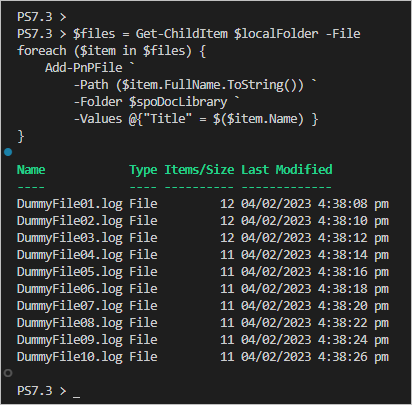Click the 4:38:08 pm timestamp
Viewport: 412px width, 405px height.
[x=353, y=204]
